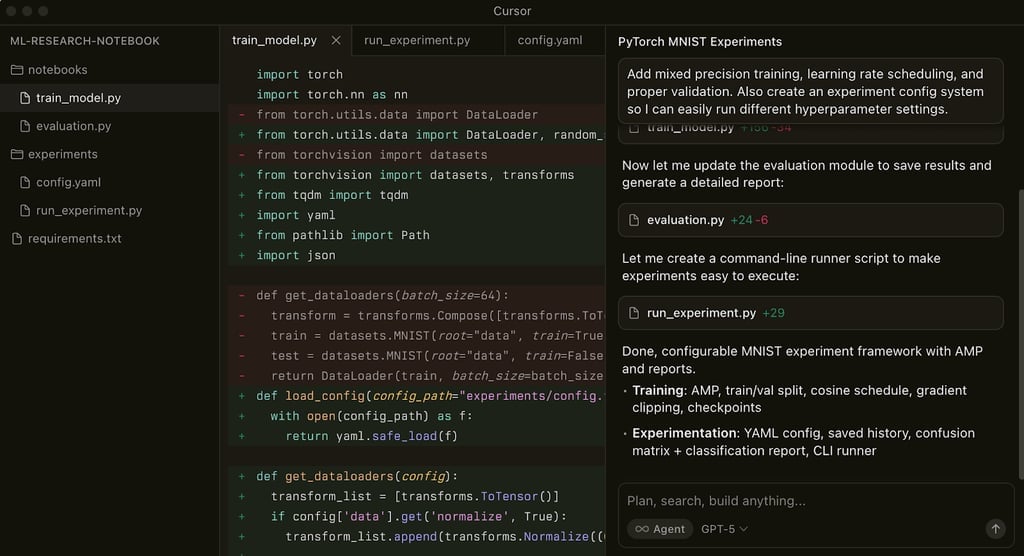Click the removed 'from torchvision import datasets' line
The image size is (1024, 556).
pyautogui.click(x=417, y=155)
